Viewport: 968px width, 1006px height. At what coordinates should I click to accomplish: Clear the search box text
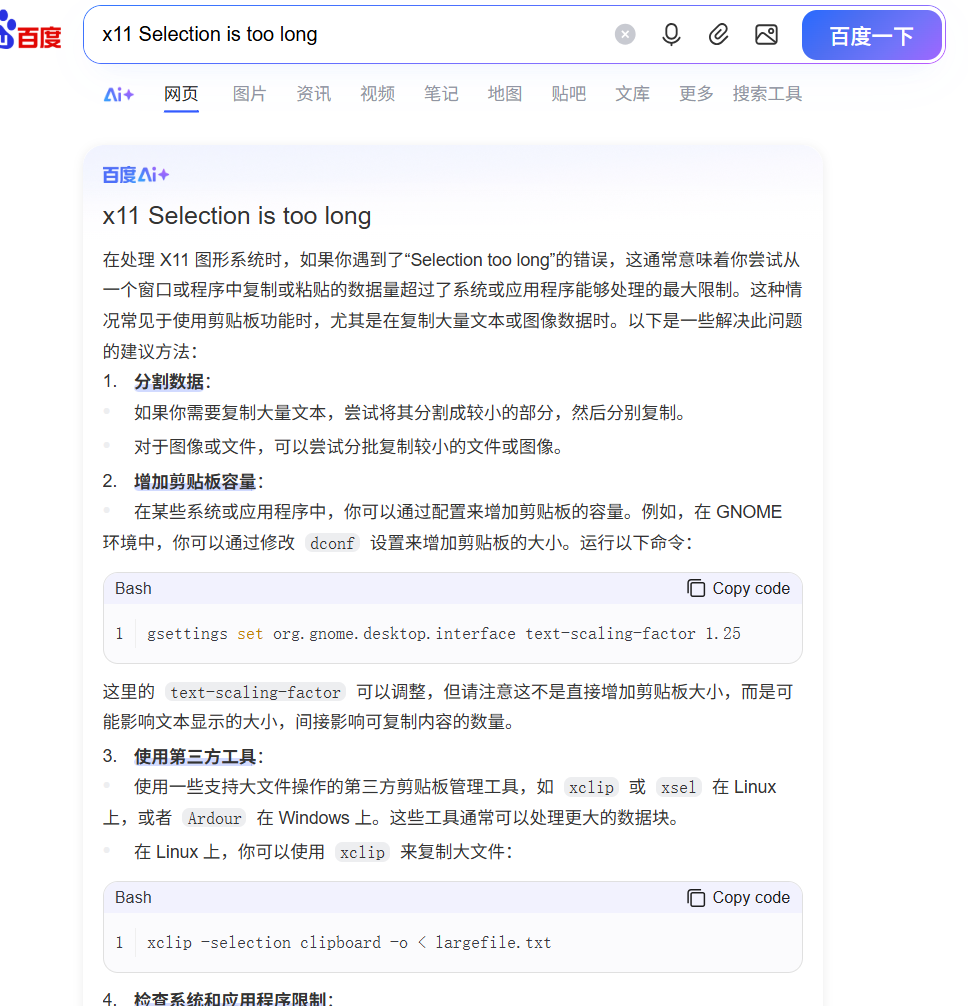tap(625, 34)
